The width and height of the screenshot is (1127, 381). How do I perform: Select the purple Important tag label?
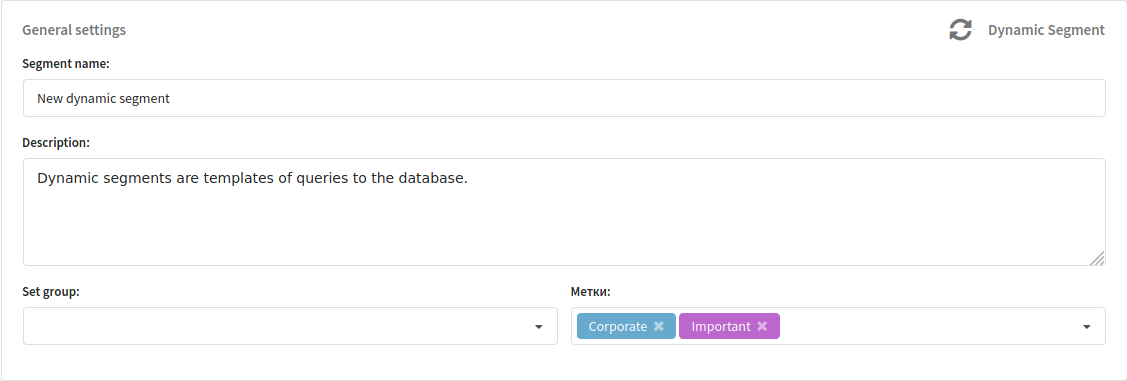click(x=721, y=326)
